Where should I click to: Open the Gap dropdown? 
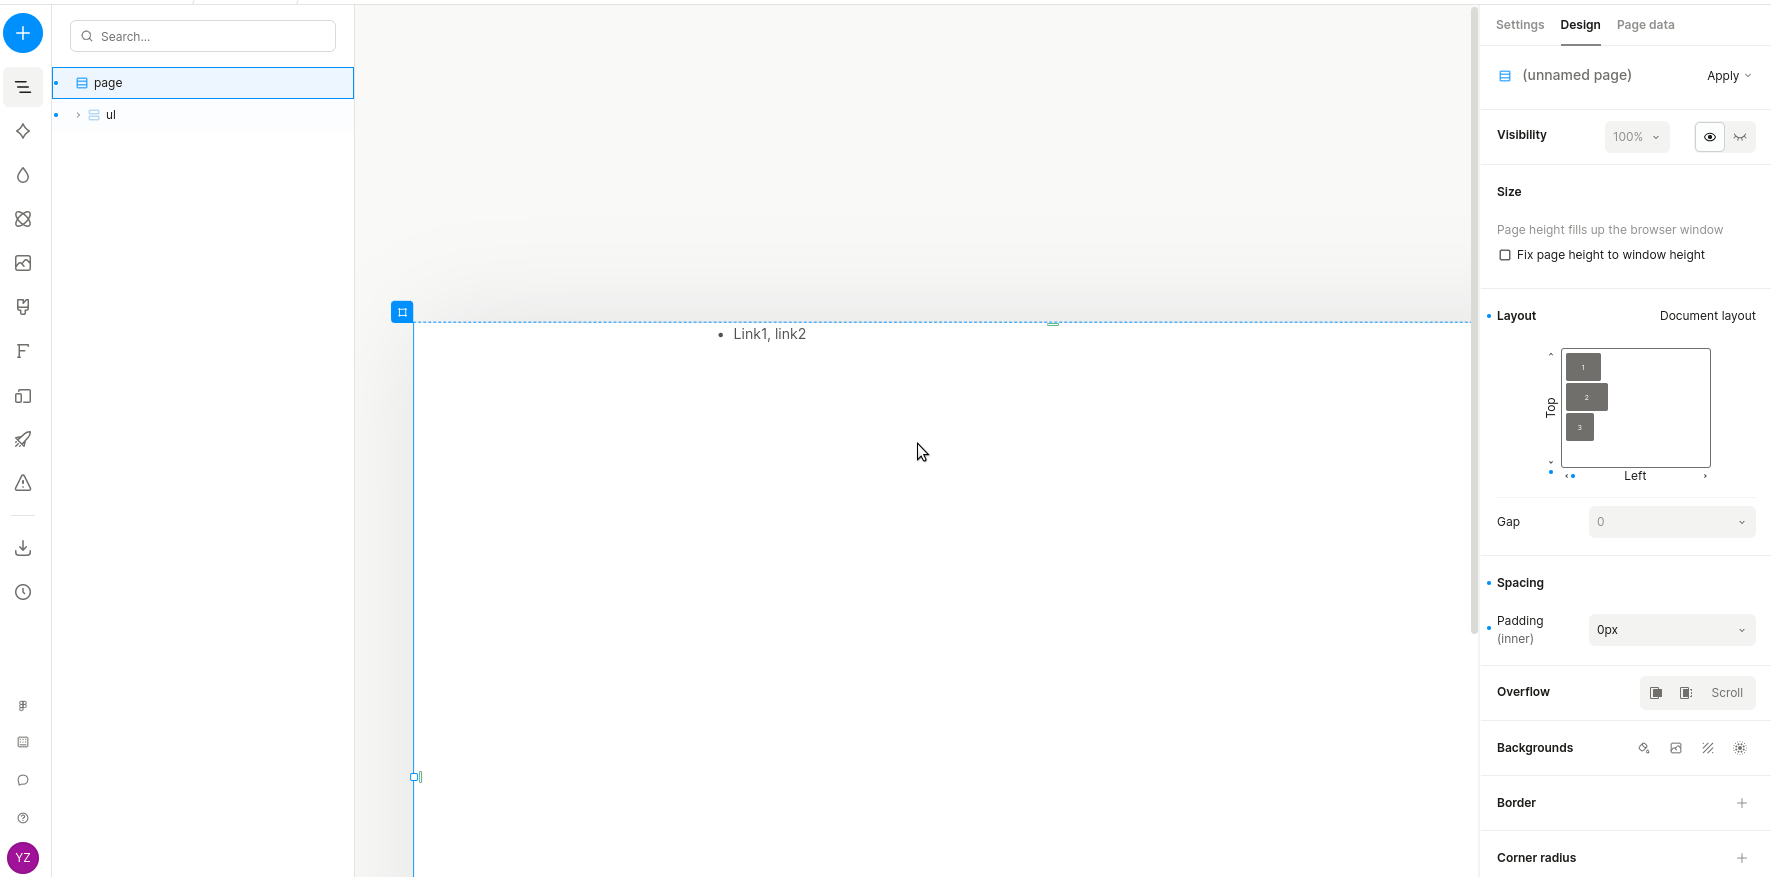point(1671,522)
